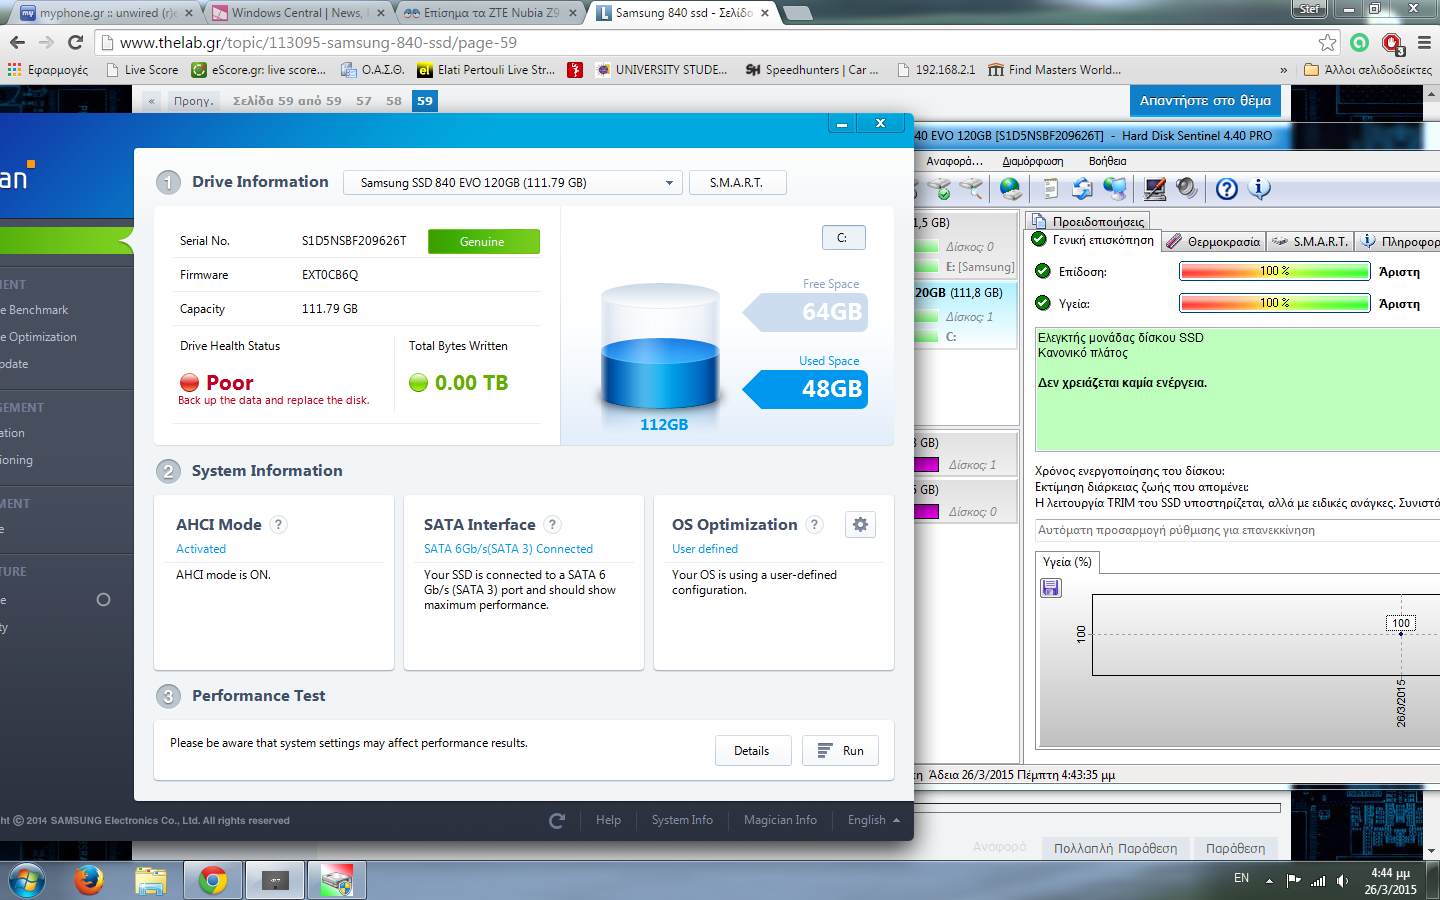Open the Samsung SSD 840 EVO drive dropdown
The image size is (1440, 900).
[513, 182]
